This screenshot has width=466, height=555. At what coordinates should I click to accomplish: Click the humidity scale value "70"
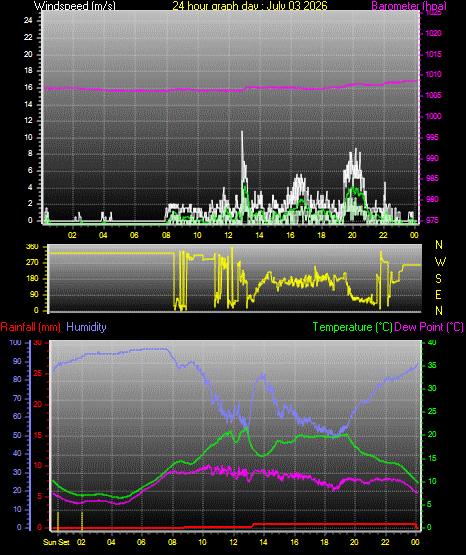(17, 398)
